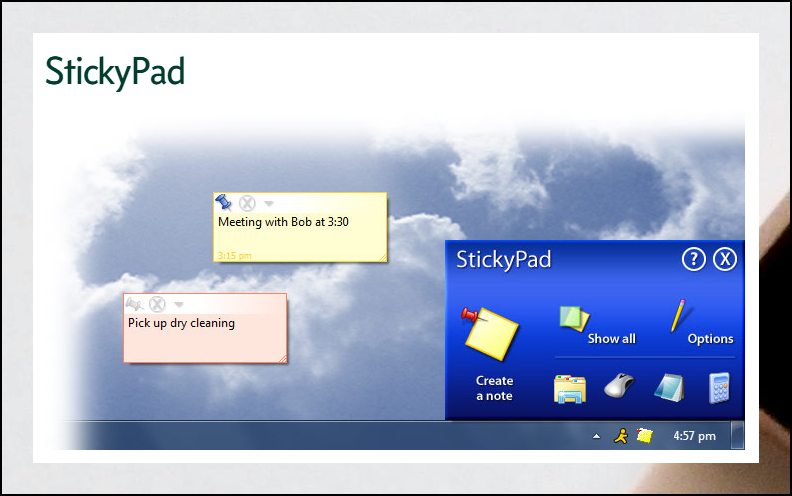Click the Show all stacked notes icon
Image resolution: width=792 pixels, height=496 pixels.
(x=574, y=318)
